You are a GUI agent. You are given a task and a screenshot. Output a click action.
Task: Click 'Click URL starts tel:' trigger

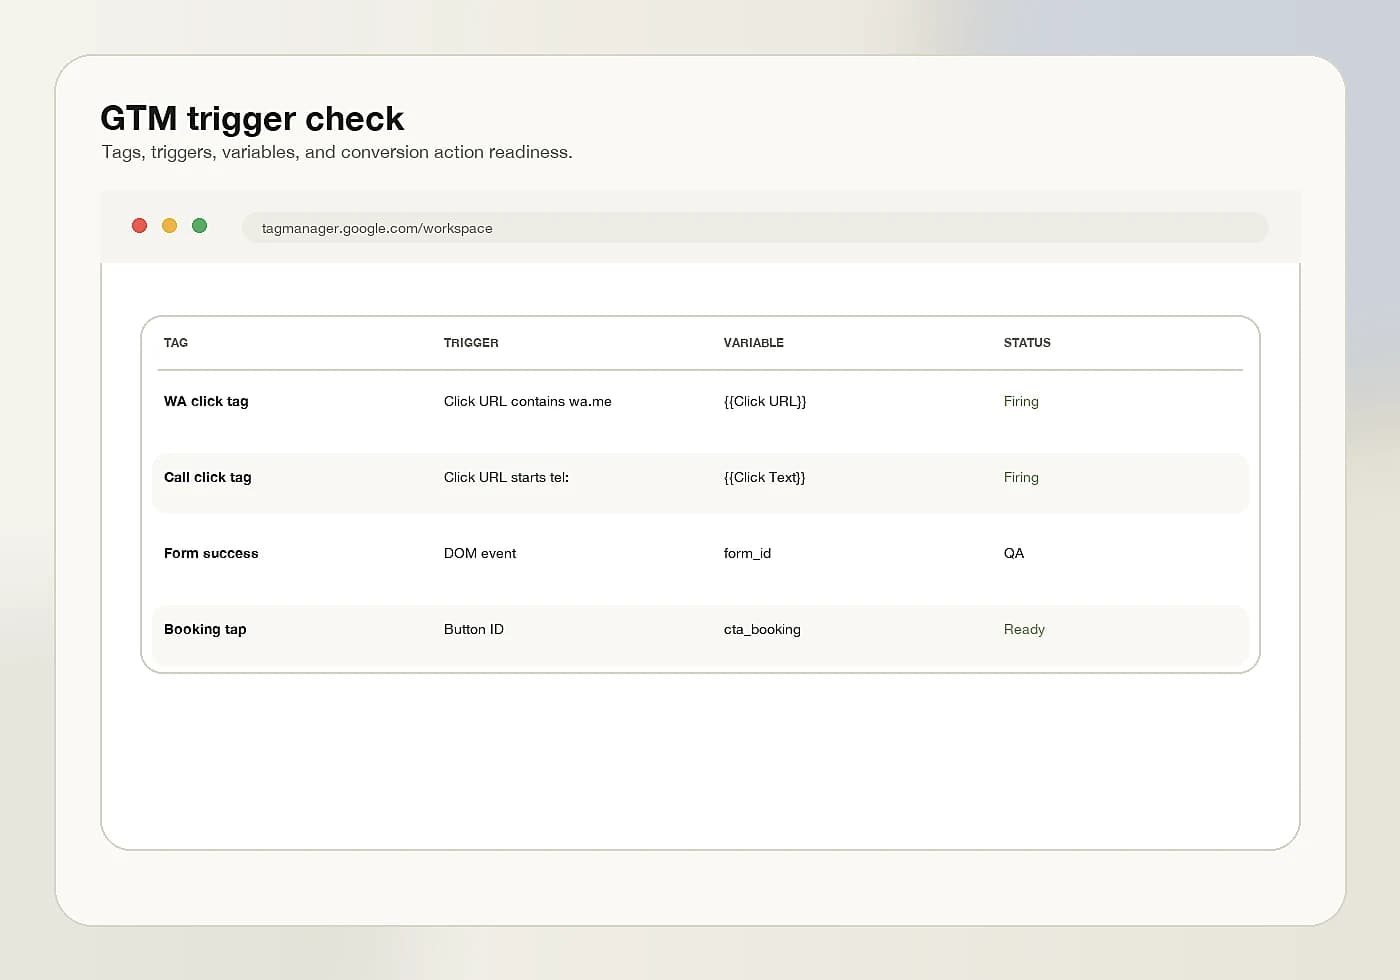click(x=506, y=477)
